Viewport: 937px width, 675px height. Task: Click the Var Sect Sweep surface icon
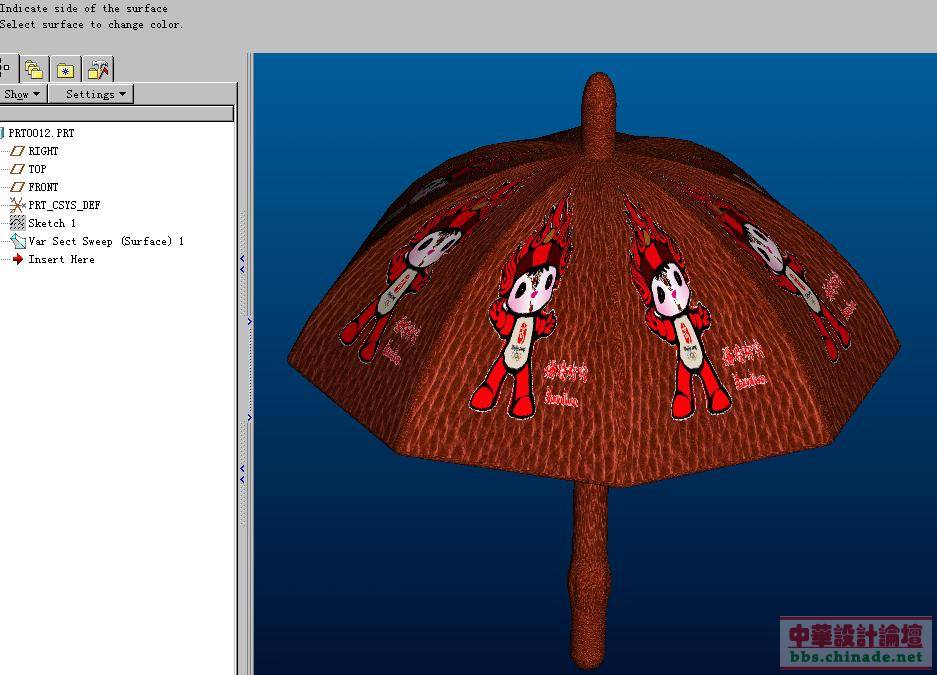[x=18, y=241]
